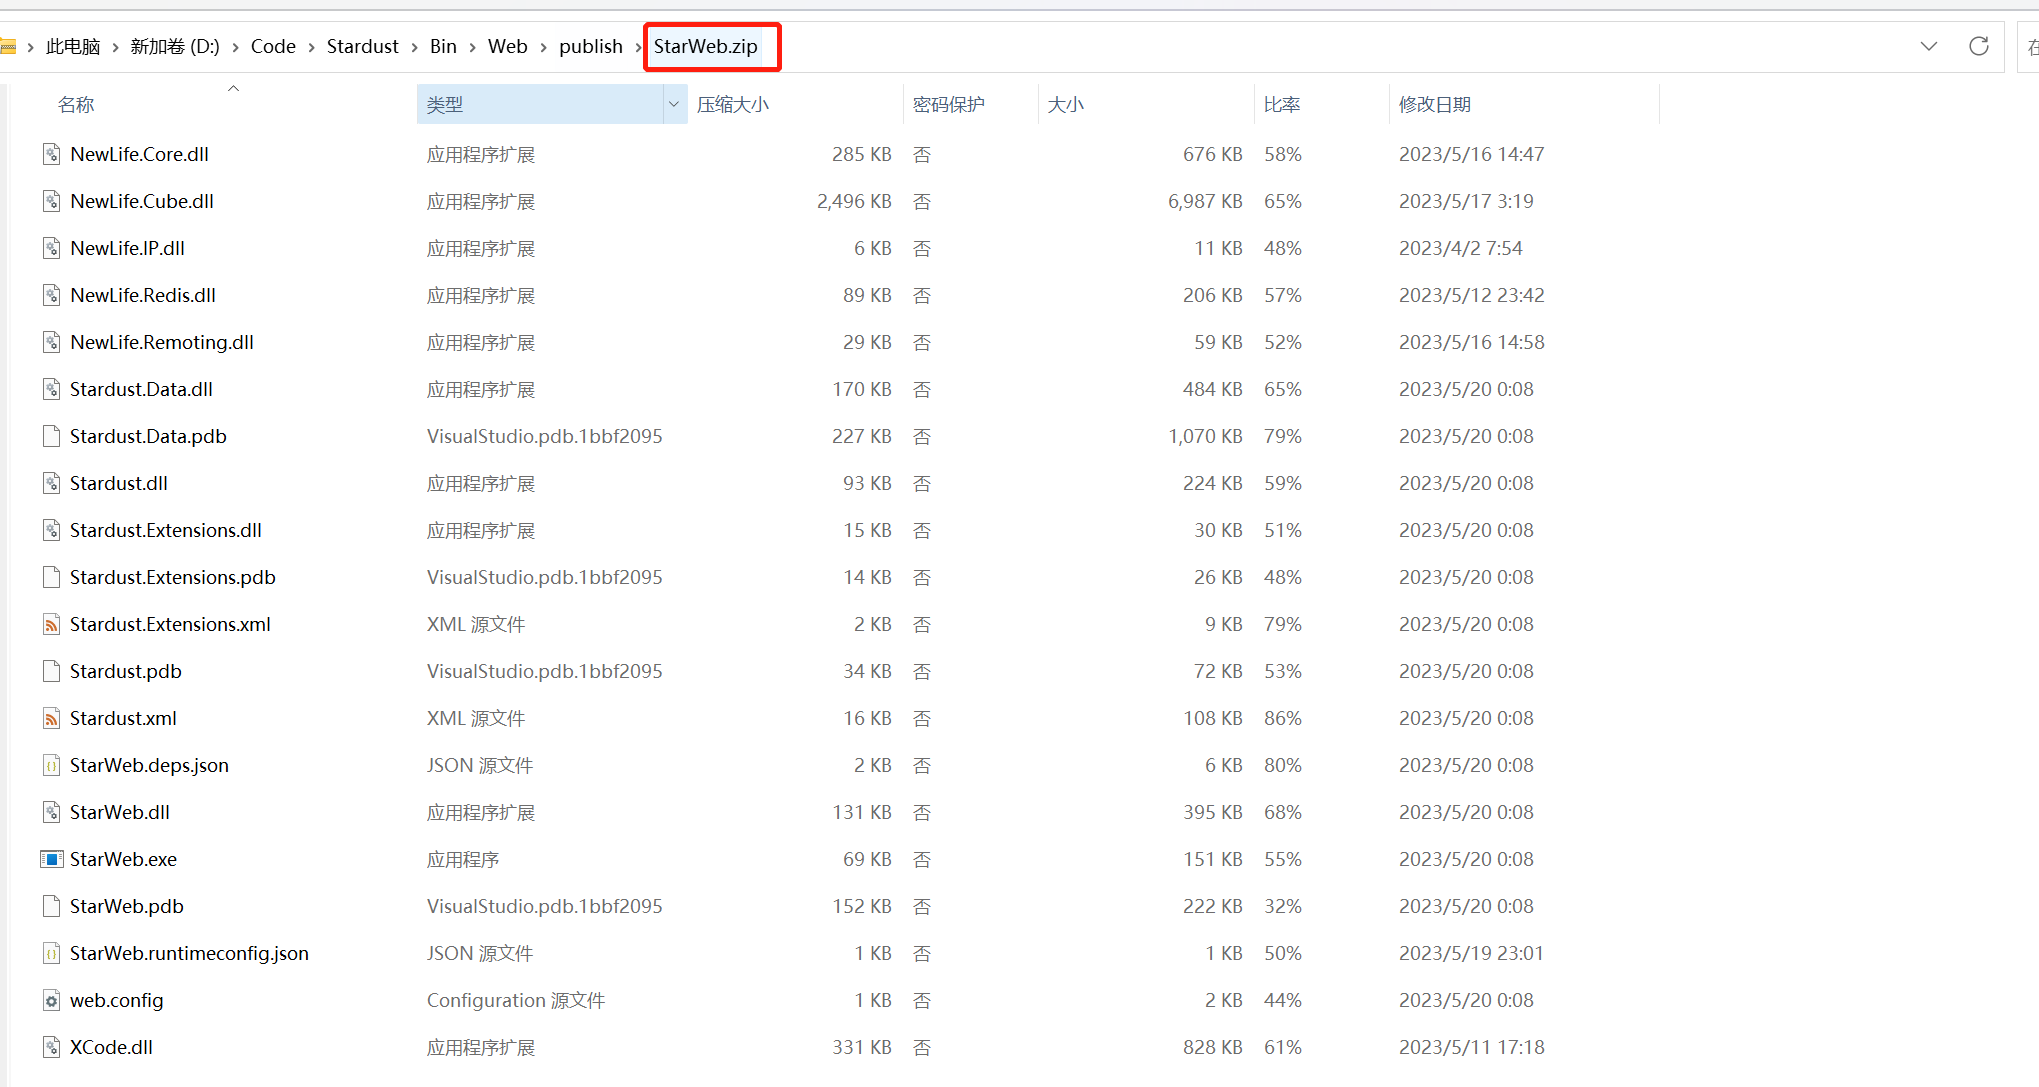The width and height of the screenshot is (2039, 1087).
Task: Click the XML file icon of Stardust.xml
Action: 51,718
